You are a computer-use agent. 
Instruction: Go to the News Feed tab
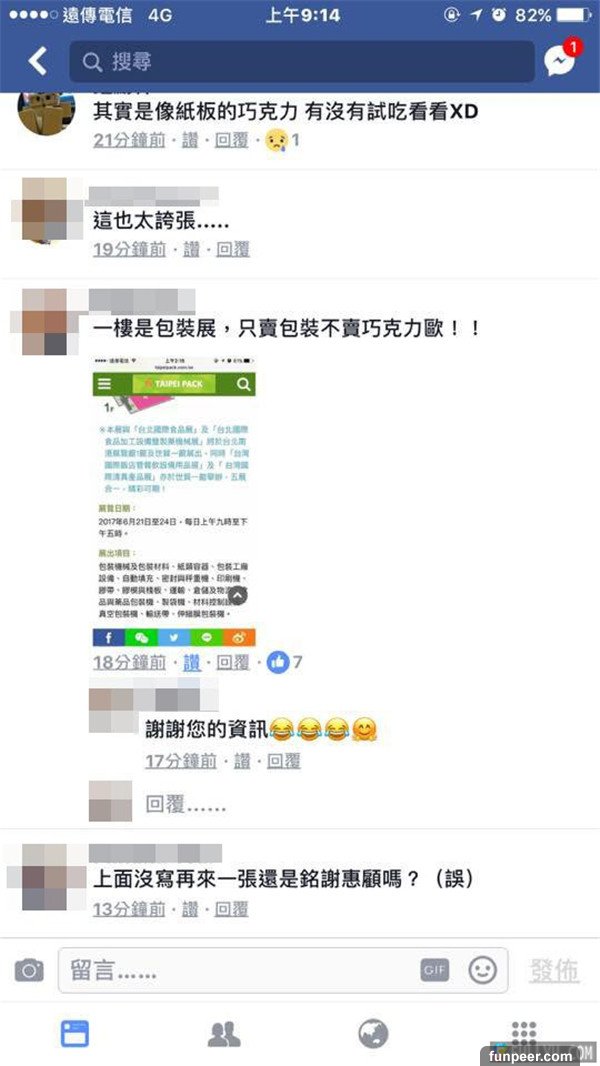[x=75, y=1033]
